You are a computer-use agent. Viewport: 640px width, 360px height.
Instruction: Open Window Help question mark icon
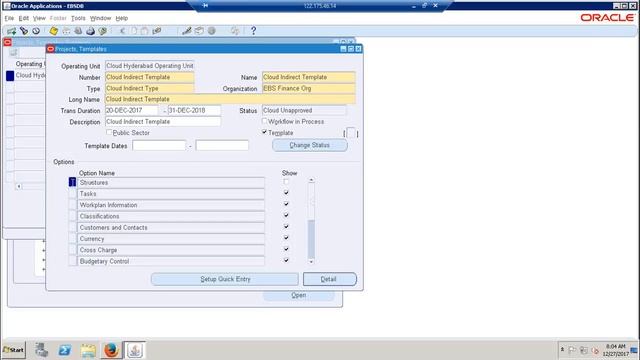253,31
